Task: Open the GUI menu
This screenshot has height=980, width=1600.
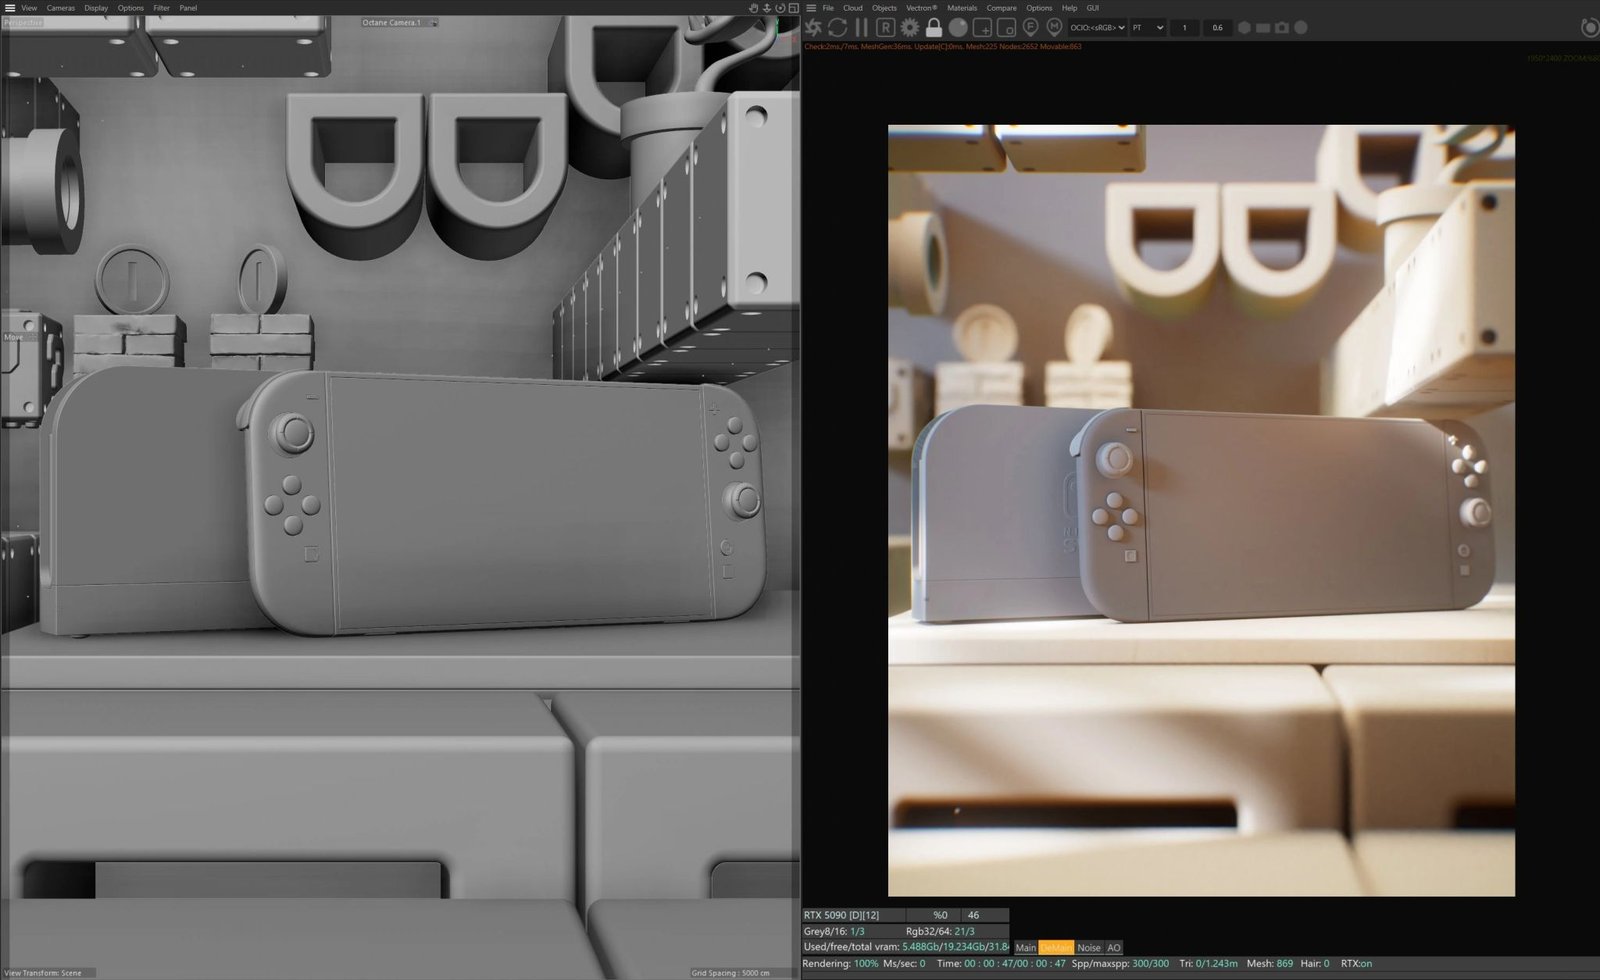Action: pos(1093,8)
